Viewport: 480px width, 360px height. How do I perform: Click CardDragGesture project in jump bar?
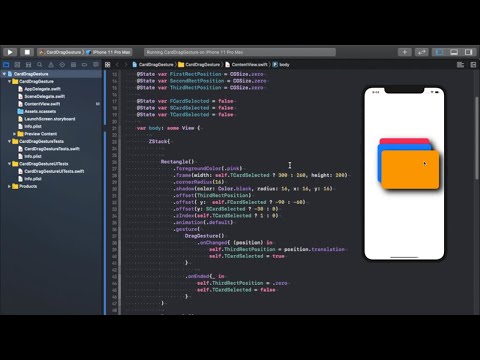click(153, 65)
